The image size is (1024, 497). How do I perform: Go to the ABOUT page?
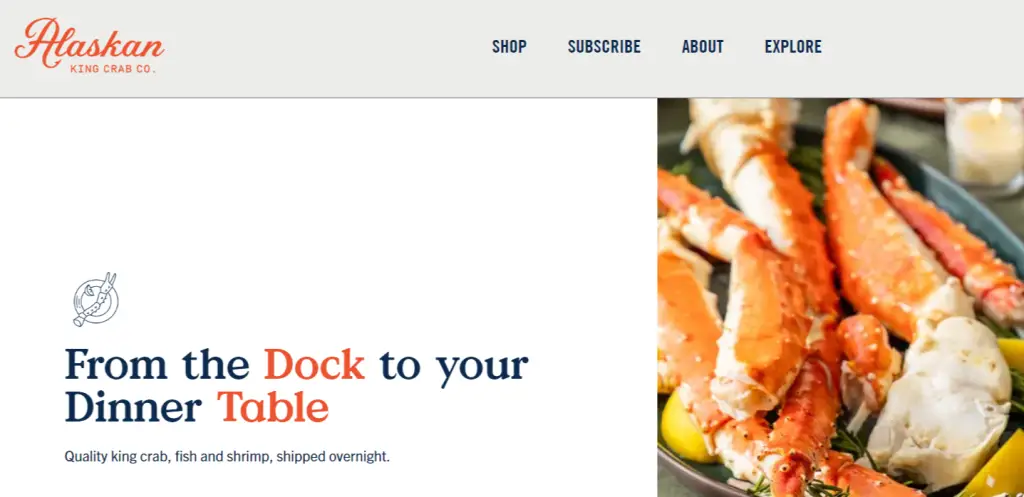(x=703, y=47)
